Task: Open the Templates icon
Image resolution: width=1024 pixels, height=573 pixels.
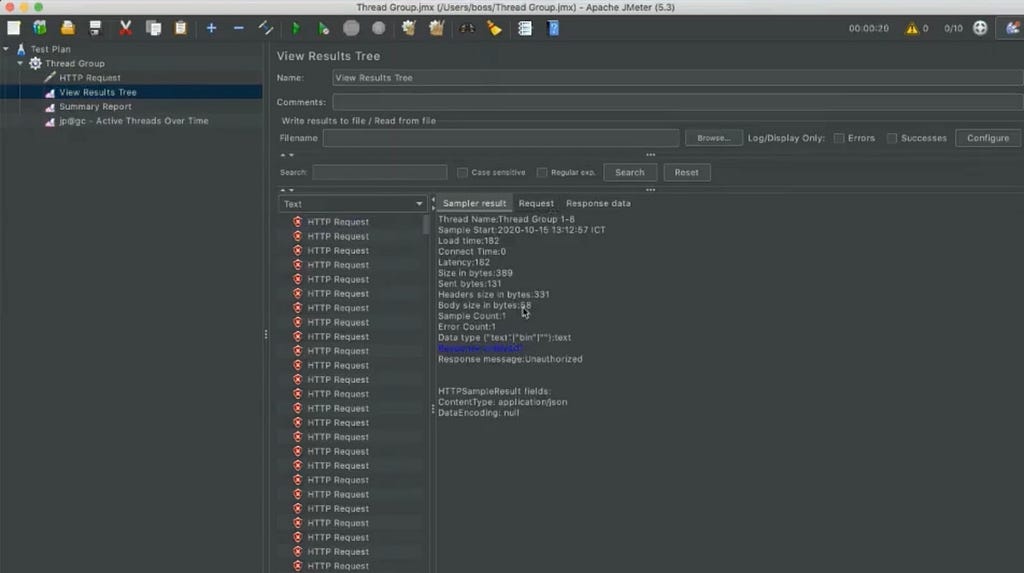Action: (x=40, y=28)
